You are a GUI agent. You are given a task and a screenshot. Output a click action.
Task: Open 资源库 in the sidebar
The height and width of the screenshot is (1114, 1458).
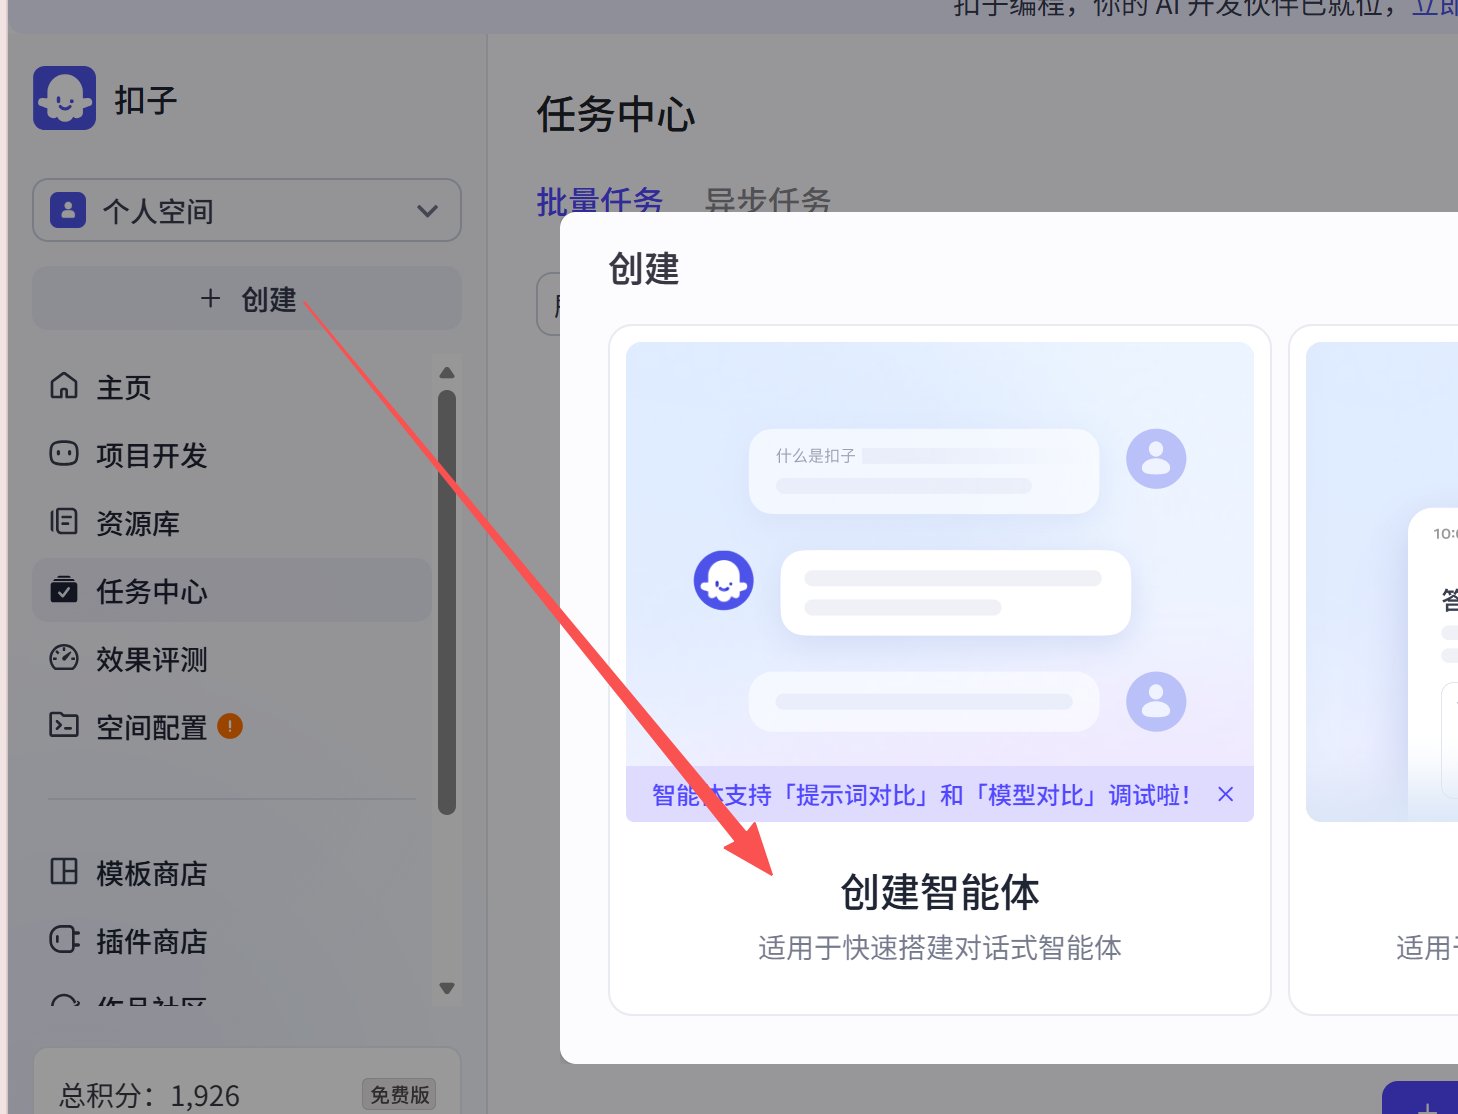point(232,523)
